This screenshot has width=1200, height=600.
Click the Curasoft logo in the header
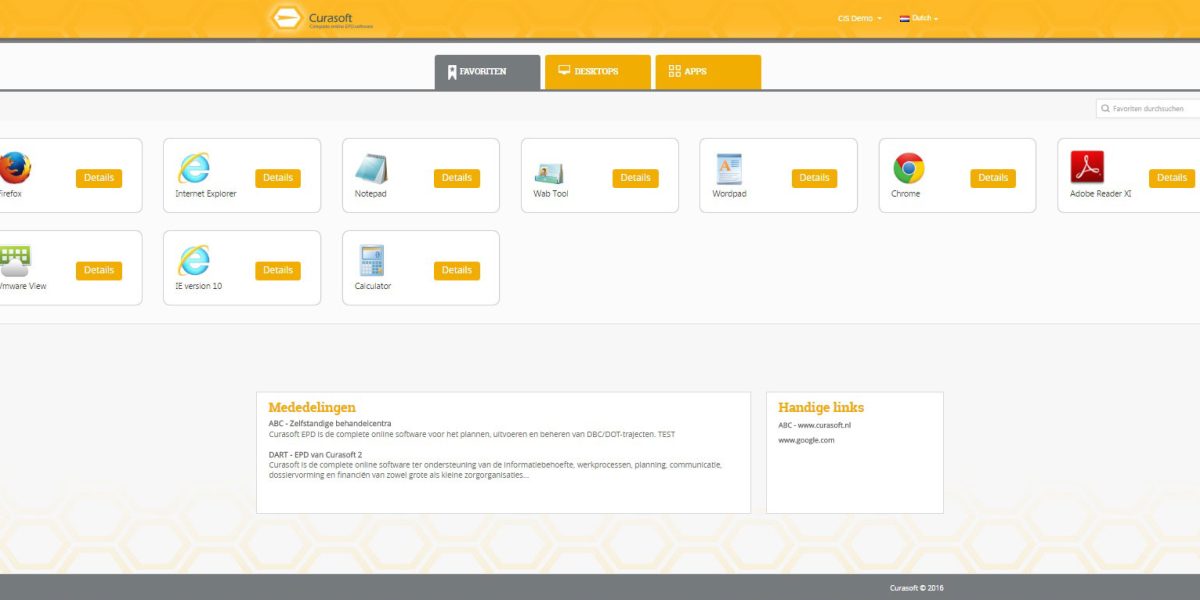click(318, 17)
